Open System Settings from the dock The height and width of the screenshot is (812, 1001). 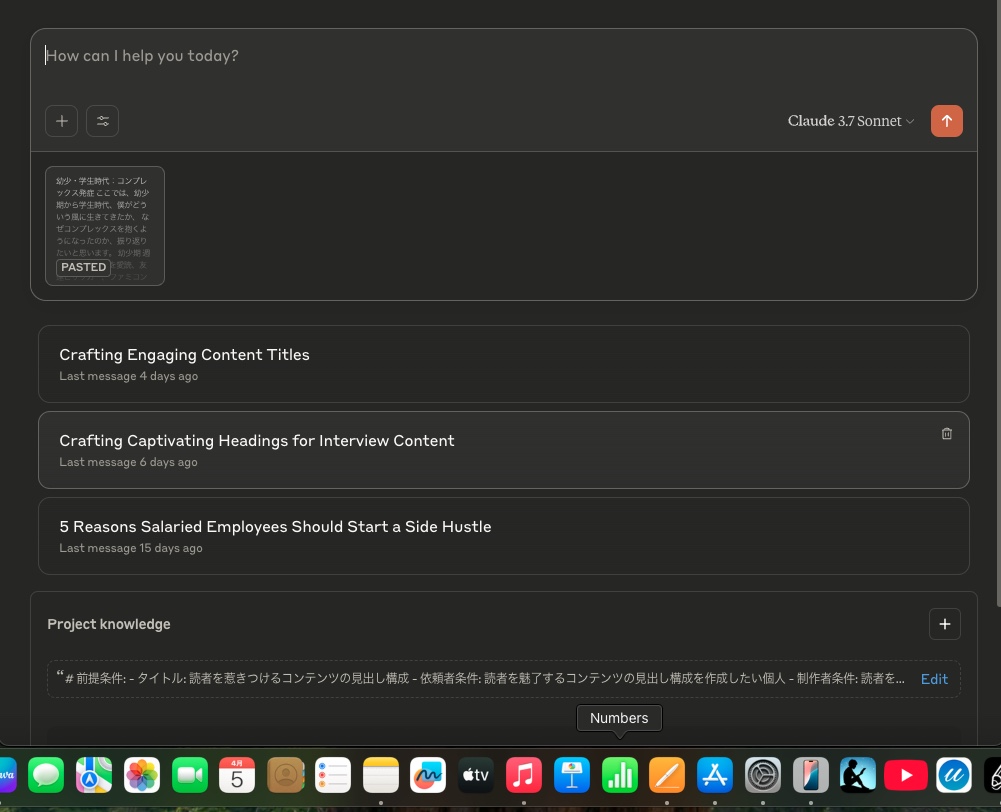tap(763, 775)
